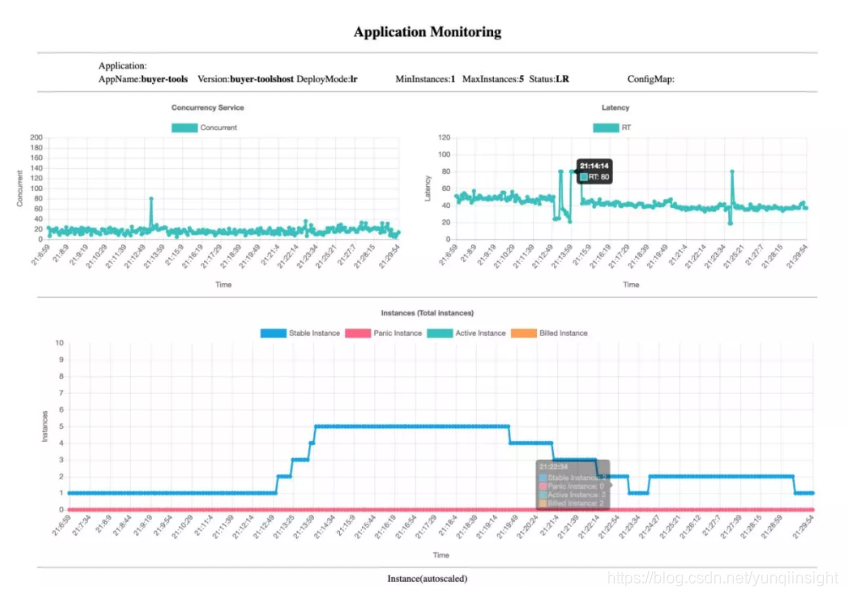The height and width of the screenshot is (596, 848).
Task: Click the 21:22:34 tooltip header in Instances chart
Action: [x=553, y=467]
